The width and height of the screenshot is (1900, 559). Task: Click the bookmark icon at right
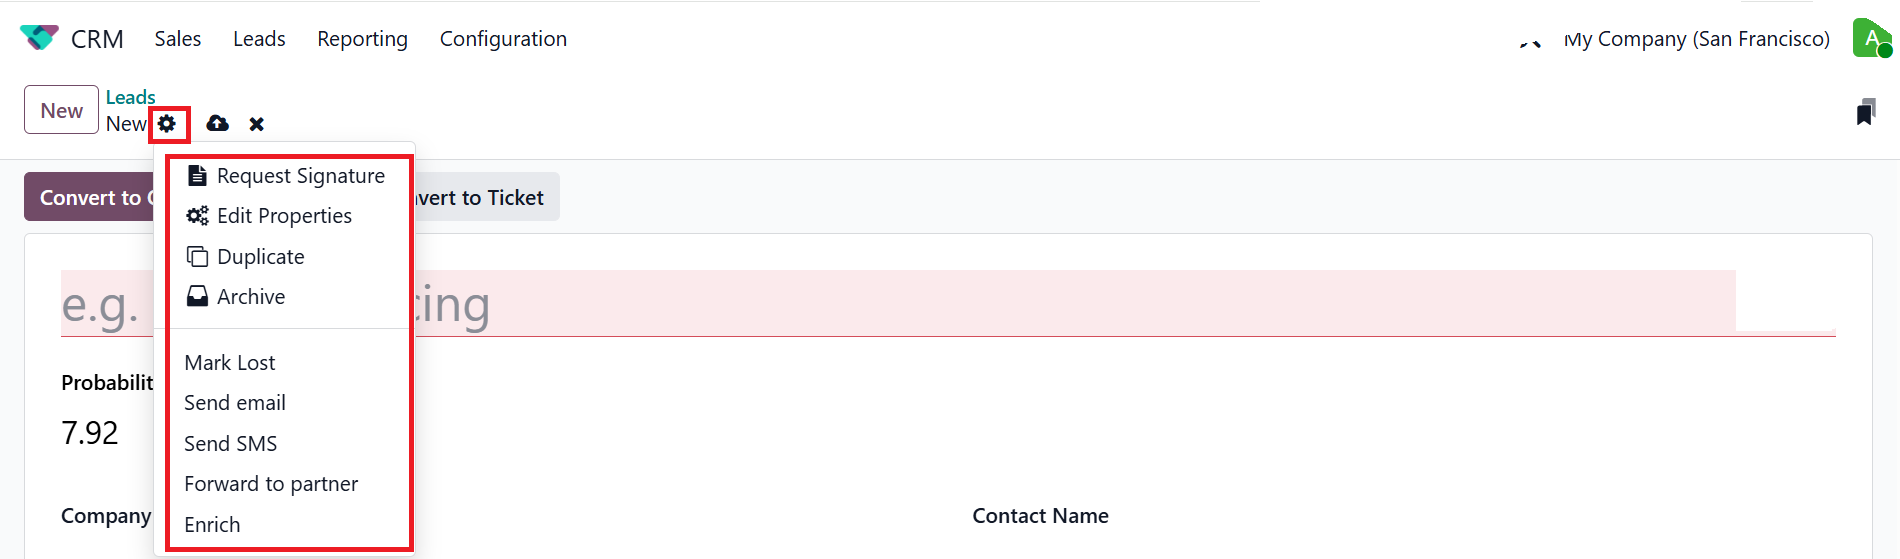tap(1865, 112)
